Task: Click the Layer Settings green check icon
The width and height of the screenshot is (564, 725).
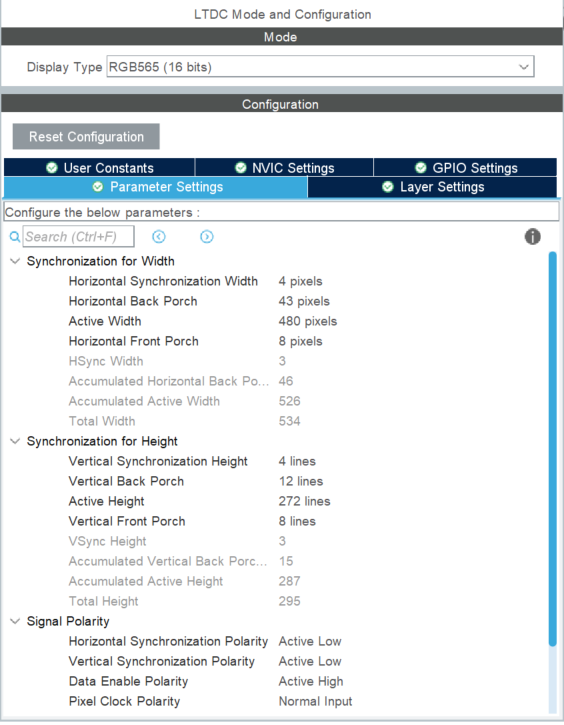Action: coord(388,187)
